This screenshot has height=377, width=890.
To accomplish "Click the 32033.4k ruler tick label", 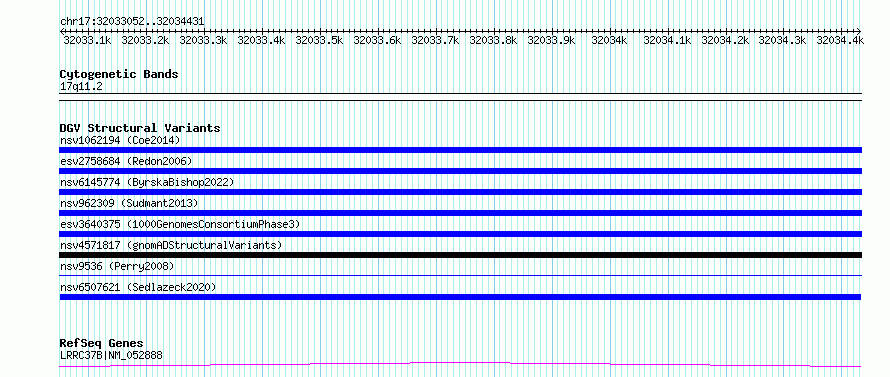I will [x=261, y=40].
